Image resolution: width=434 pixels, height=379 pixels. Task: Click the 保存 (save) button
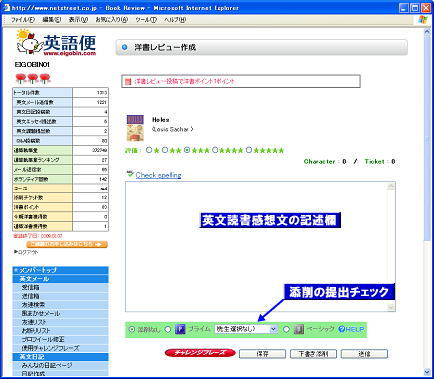(262, 354)
